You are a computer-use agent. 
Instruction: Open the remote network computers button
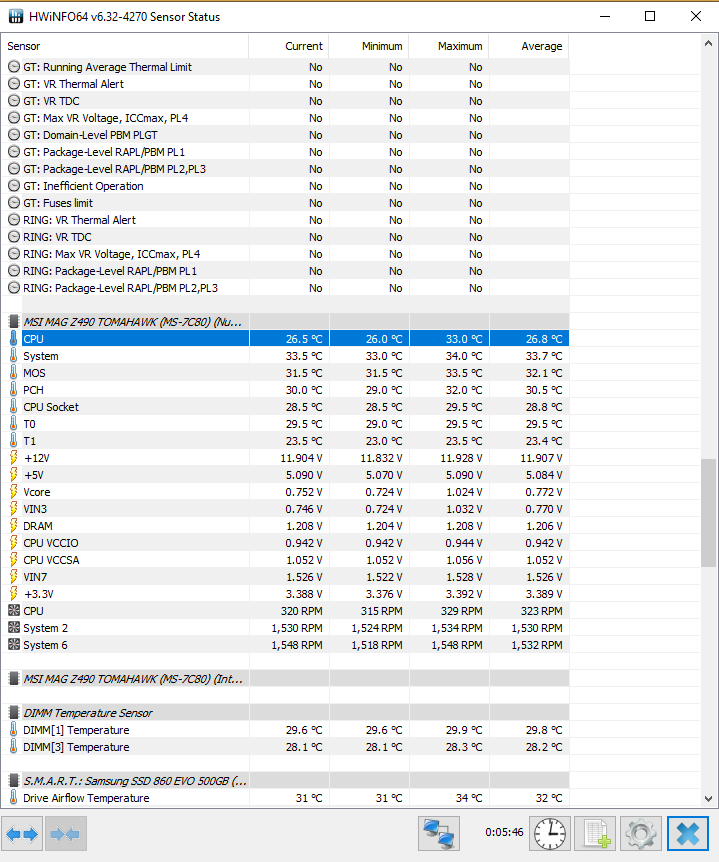pos(439,834)
